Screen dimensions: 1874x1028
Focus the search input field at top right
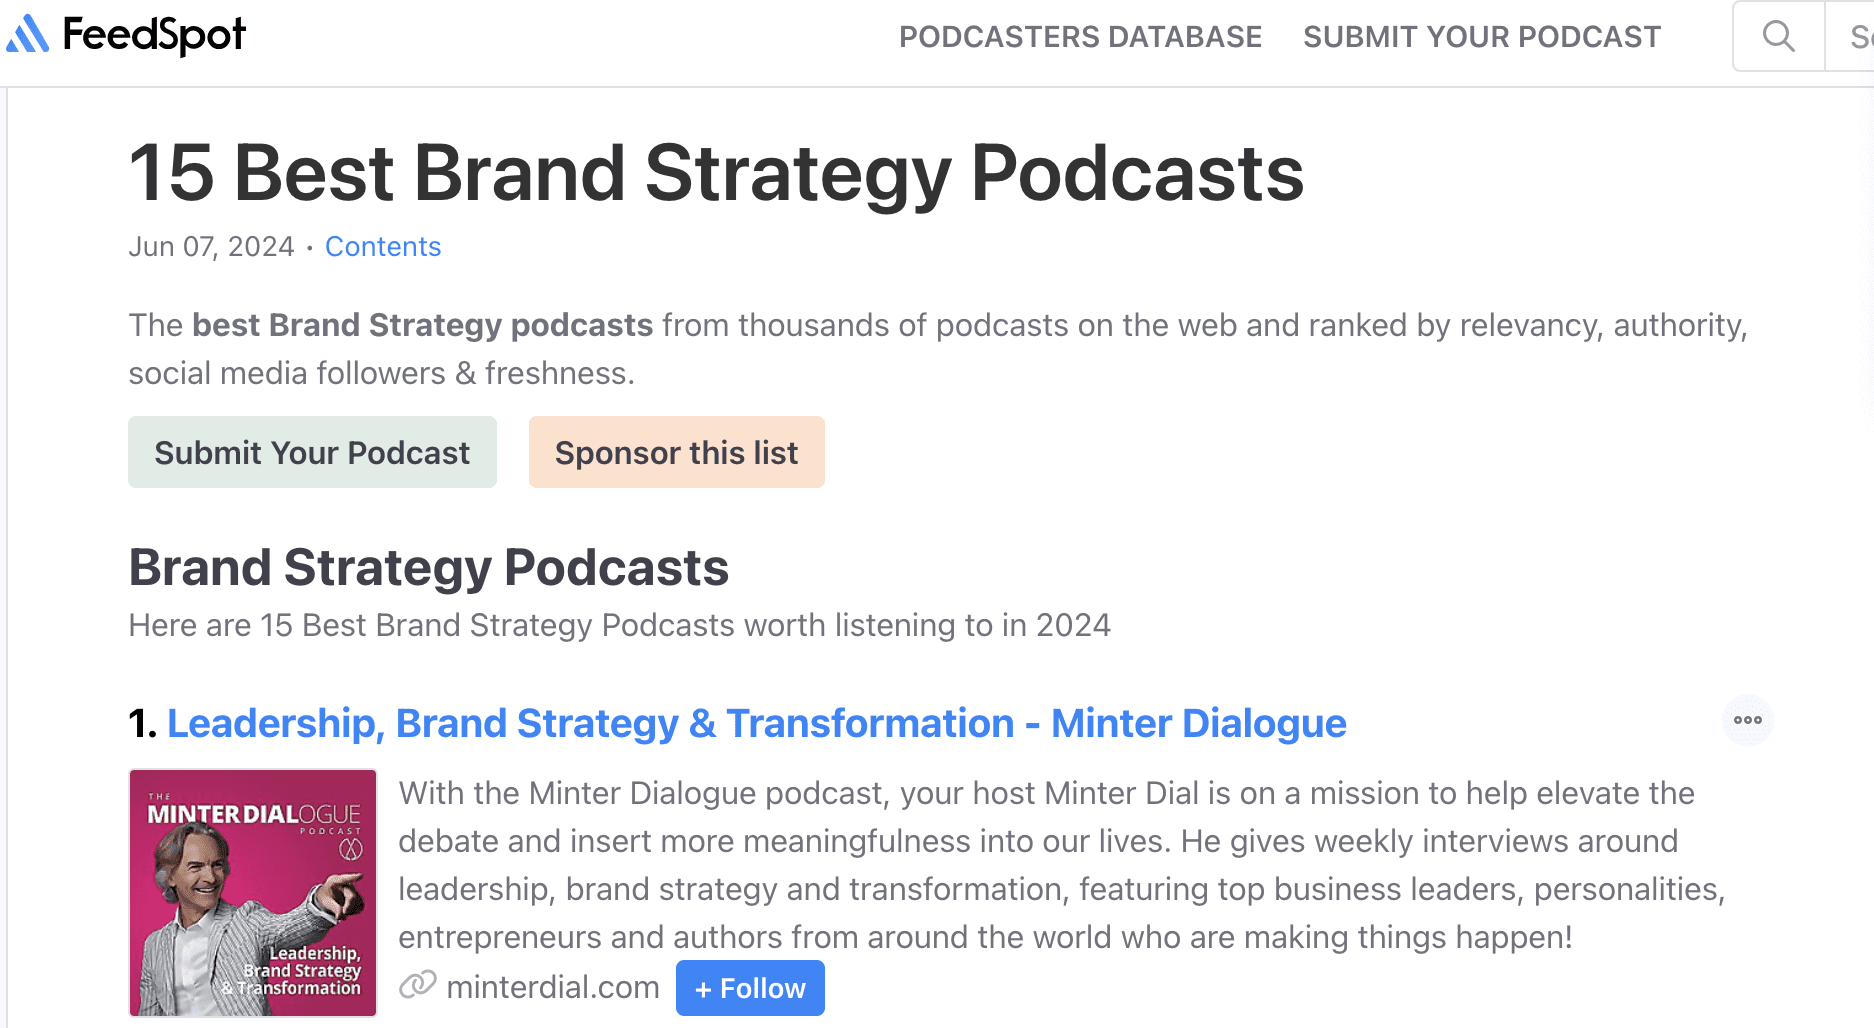click(1850, 37)
